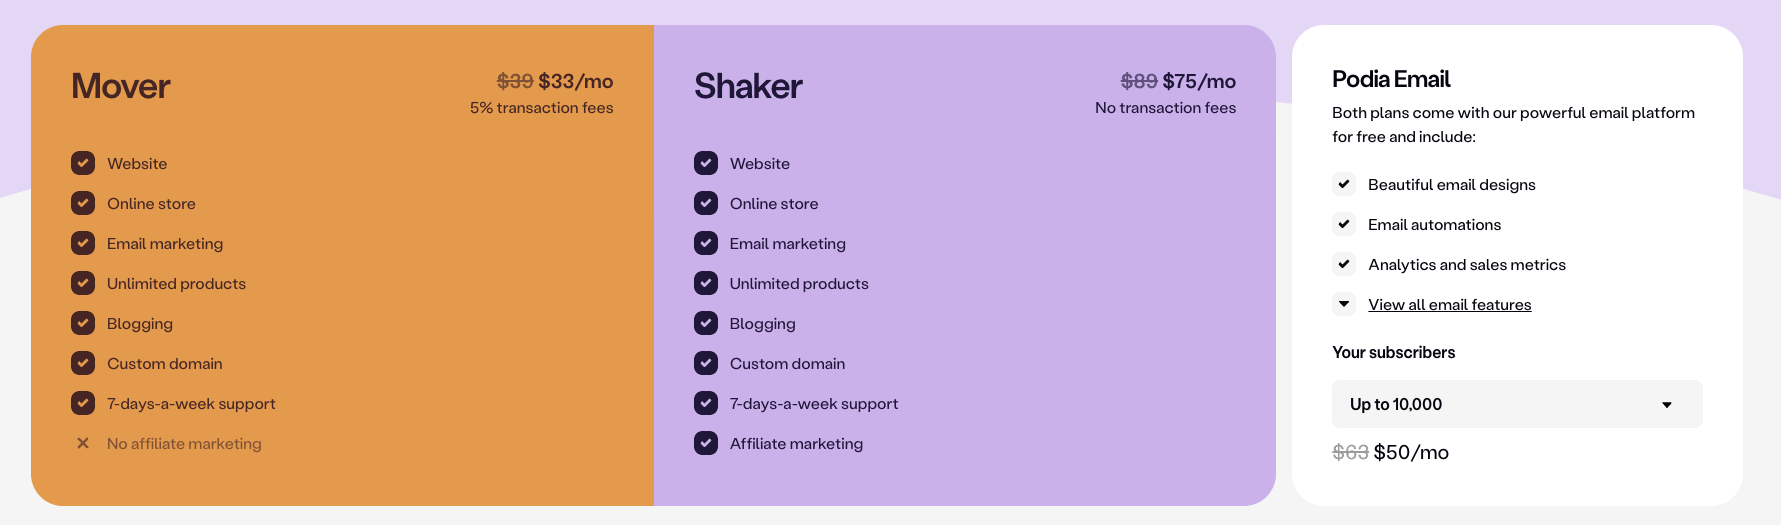This screenshot has height=525, width=1781.
Task: Select the Shaker plan heading
Action: [x=748, y=86]
